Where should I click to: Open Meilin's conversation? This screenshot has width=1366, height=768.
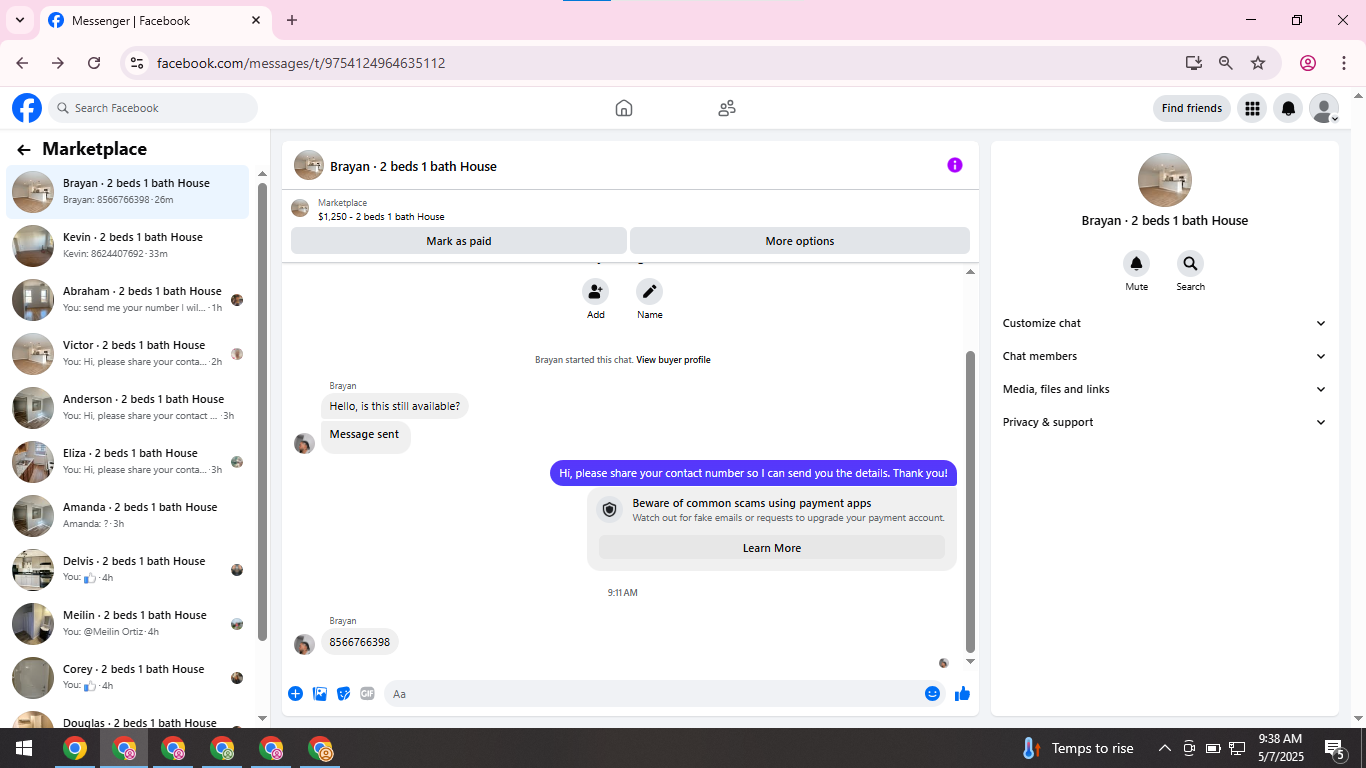[x=128, y=623]
